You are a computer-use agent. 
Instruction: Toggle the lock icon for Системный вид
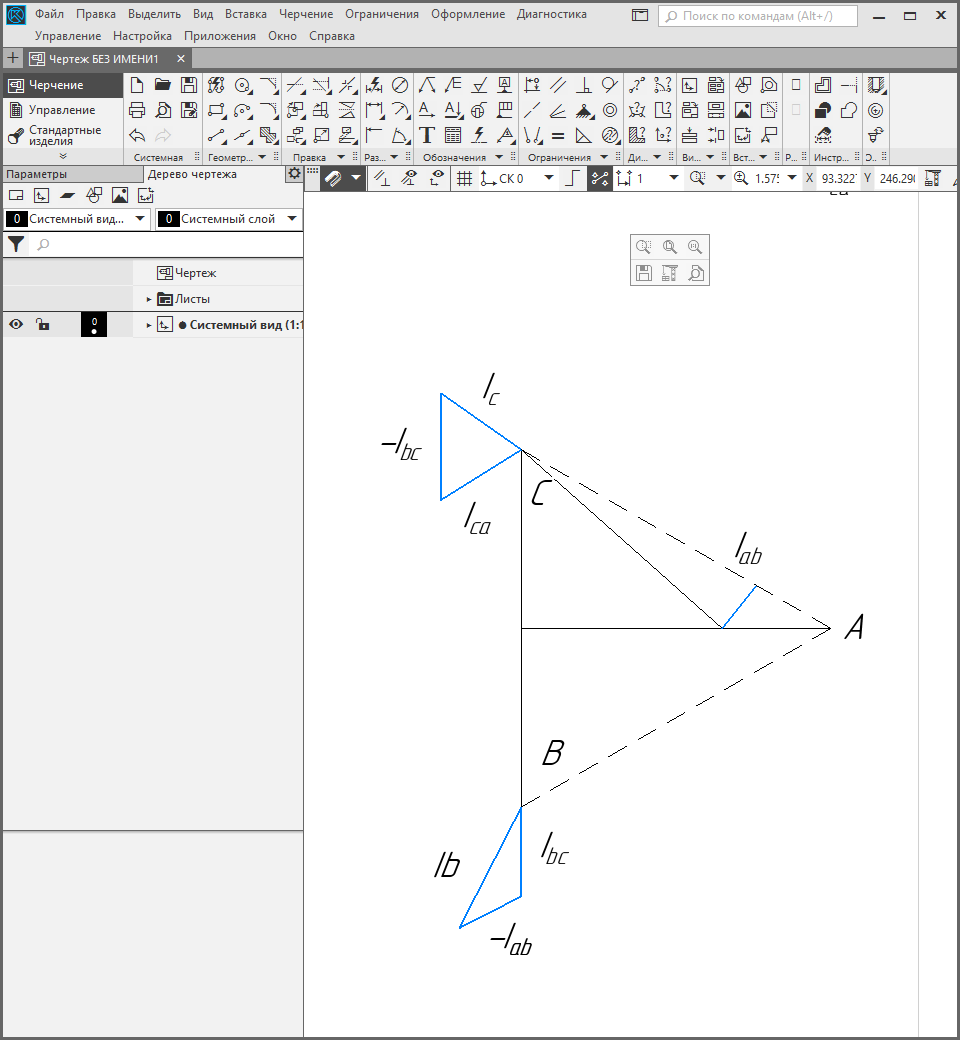tap(42, 324)
